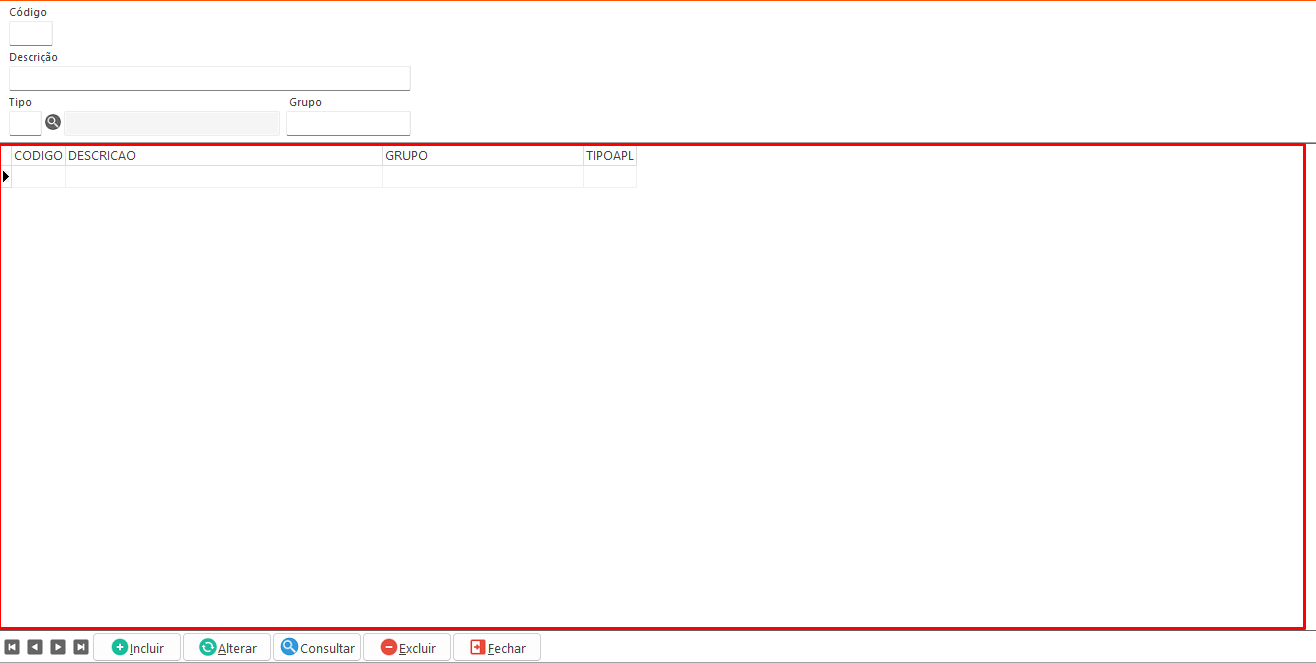Jump to the last record
Viewport: 1316px width, 663px height.
(81, 647)
